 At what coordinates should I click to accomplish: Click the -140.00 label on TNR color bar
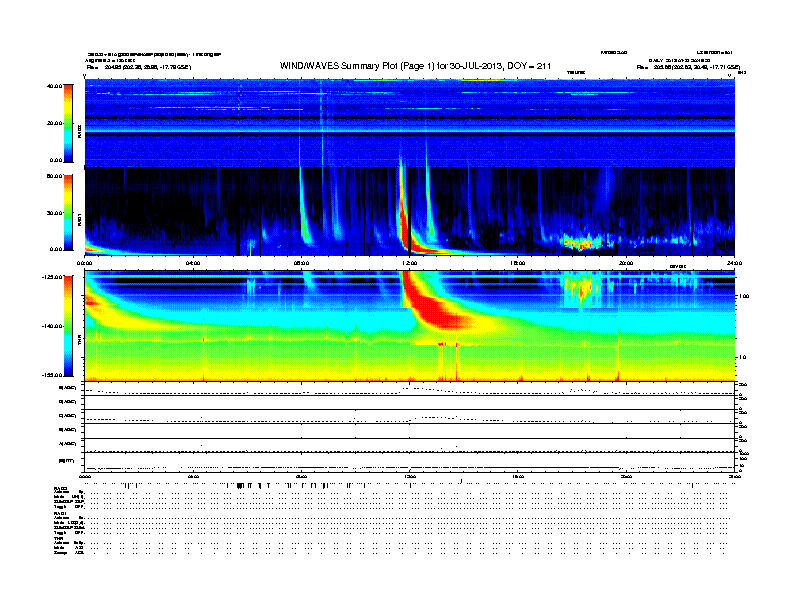click(52, 326)
